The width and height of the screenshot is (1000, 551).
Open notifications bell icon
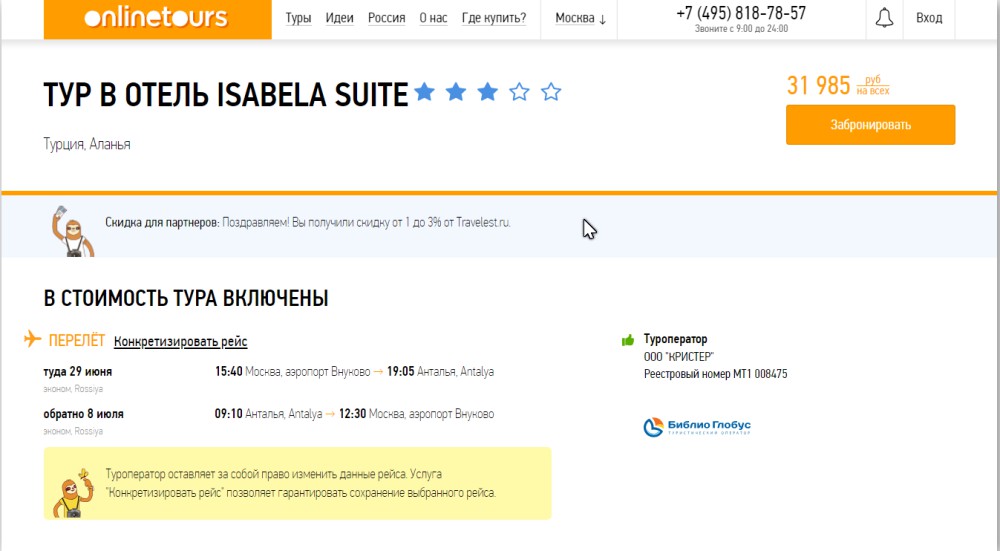[x=884, y=18]
